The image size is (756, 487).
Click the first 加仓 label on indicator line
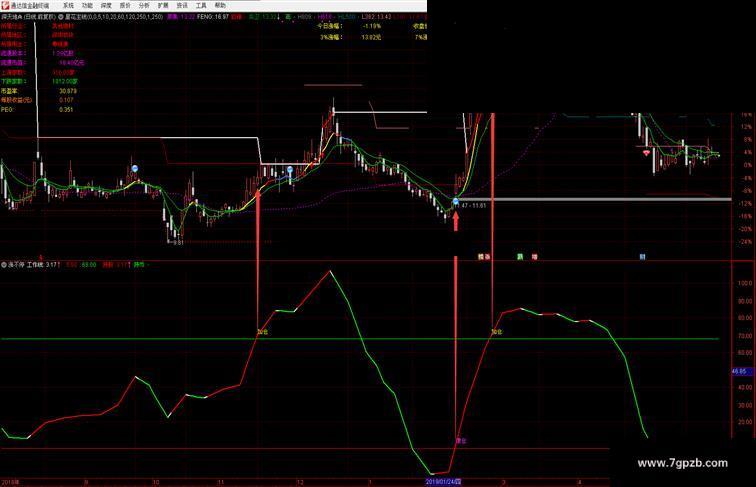(x=262, y=332)
